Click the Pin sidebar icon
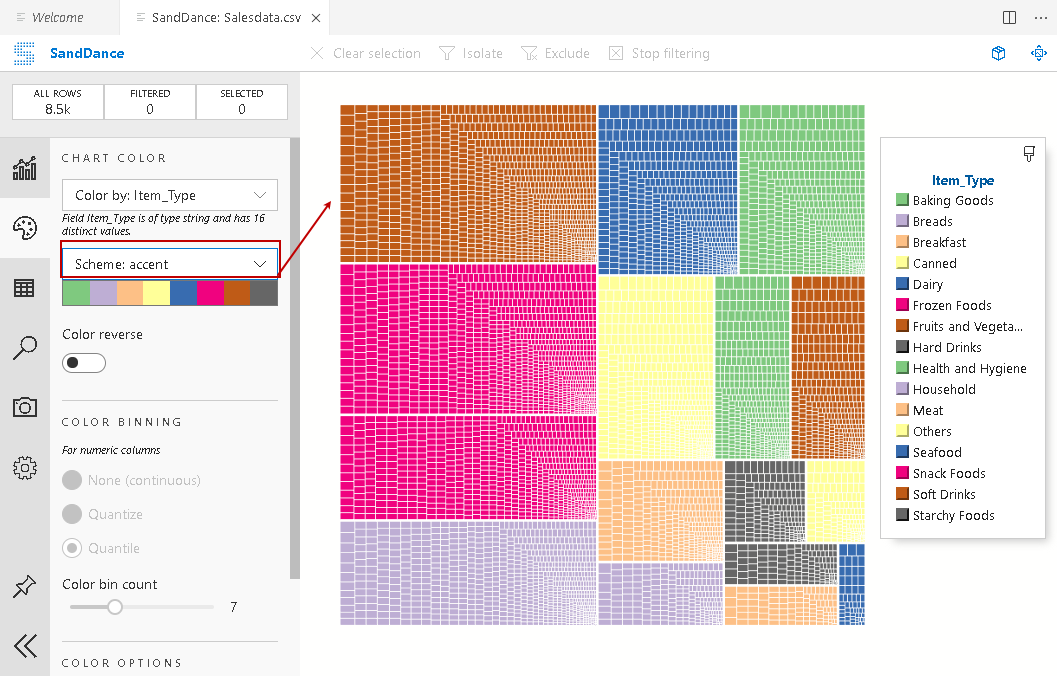This screenshot has height=676, width=1057. pyautogui.click(x=25, y=587)
